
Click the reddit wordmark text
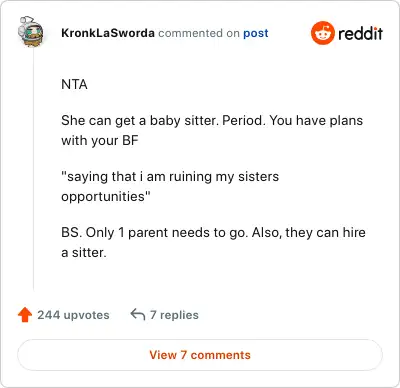[360, 34]
